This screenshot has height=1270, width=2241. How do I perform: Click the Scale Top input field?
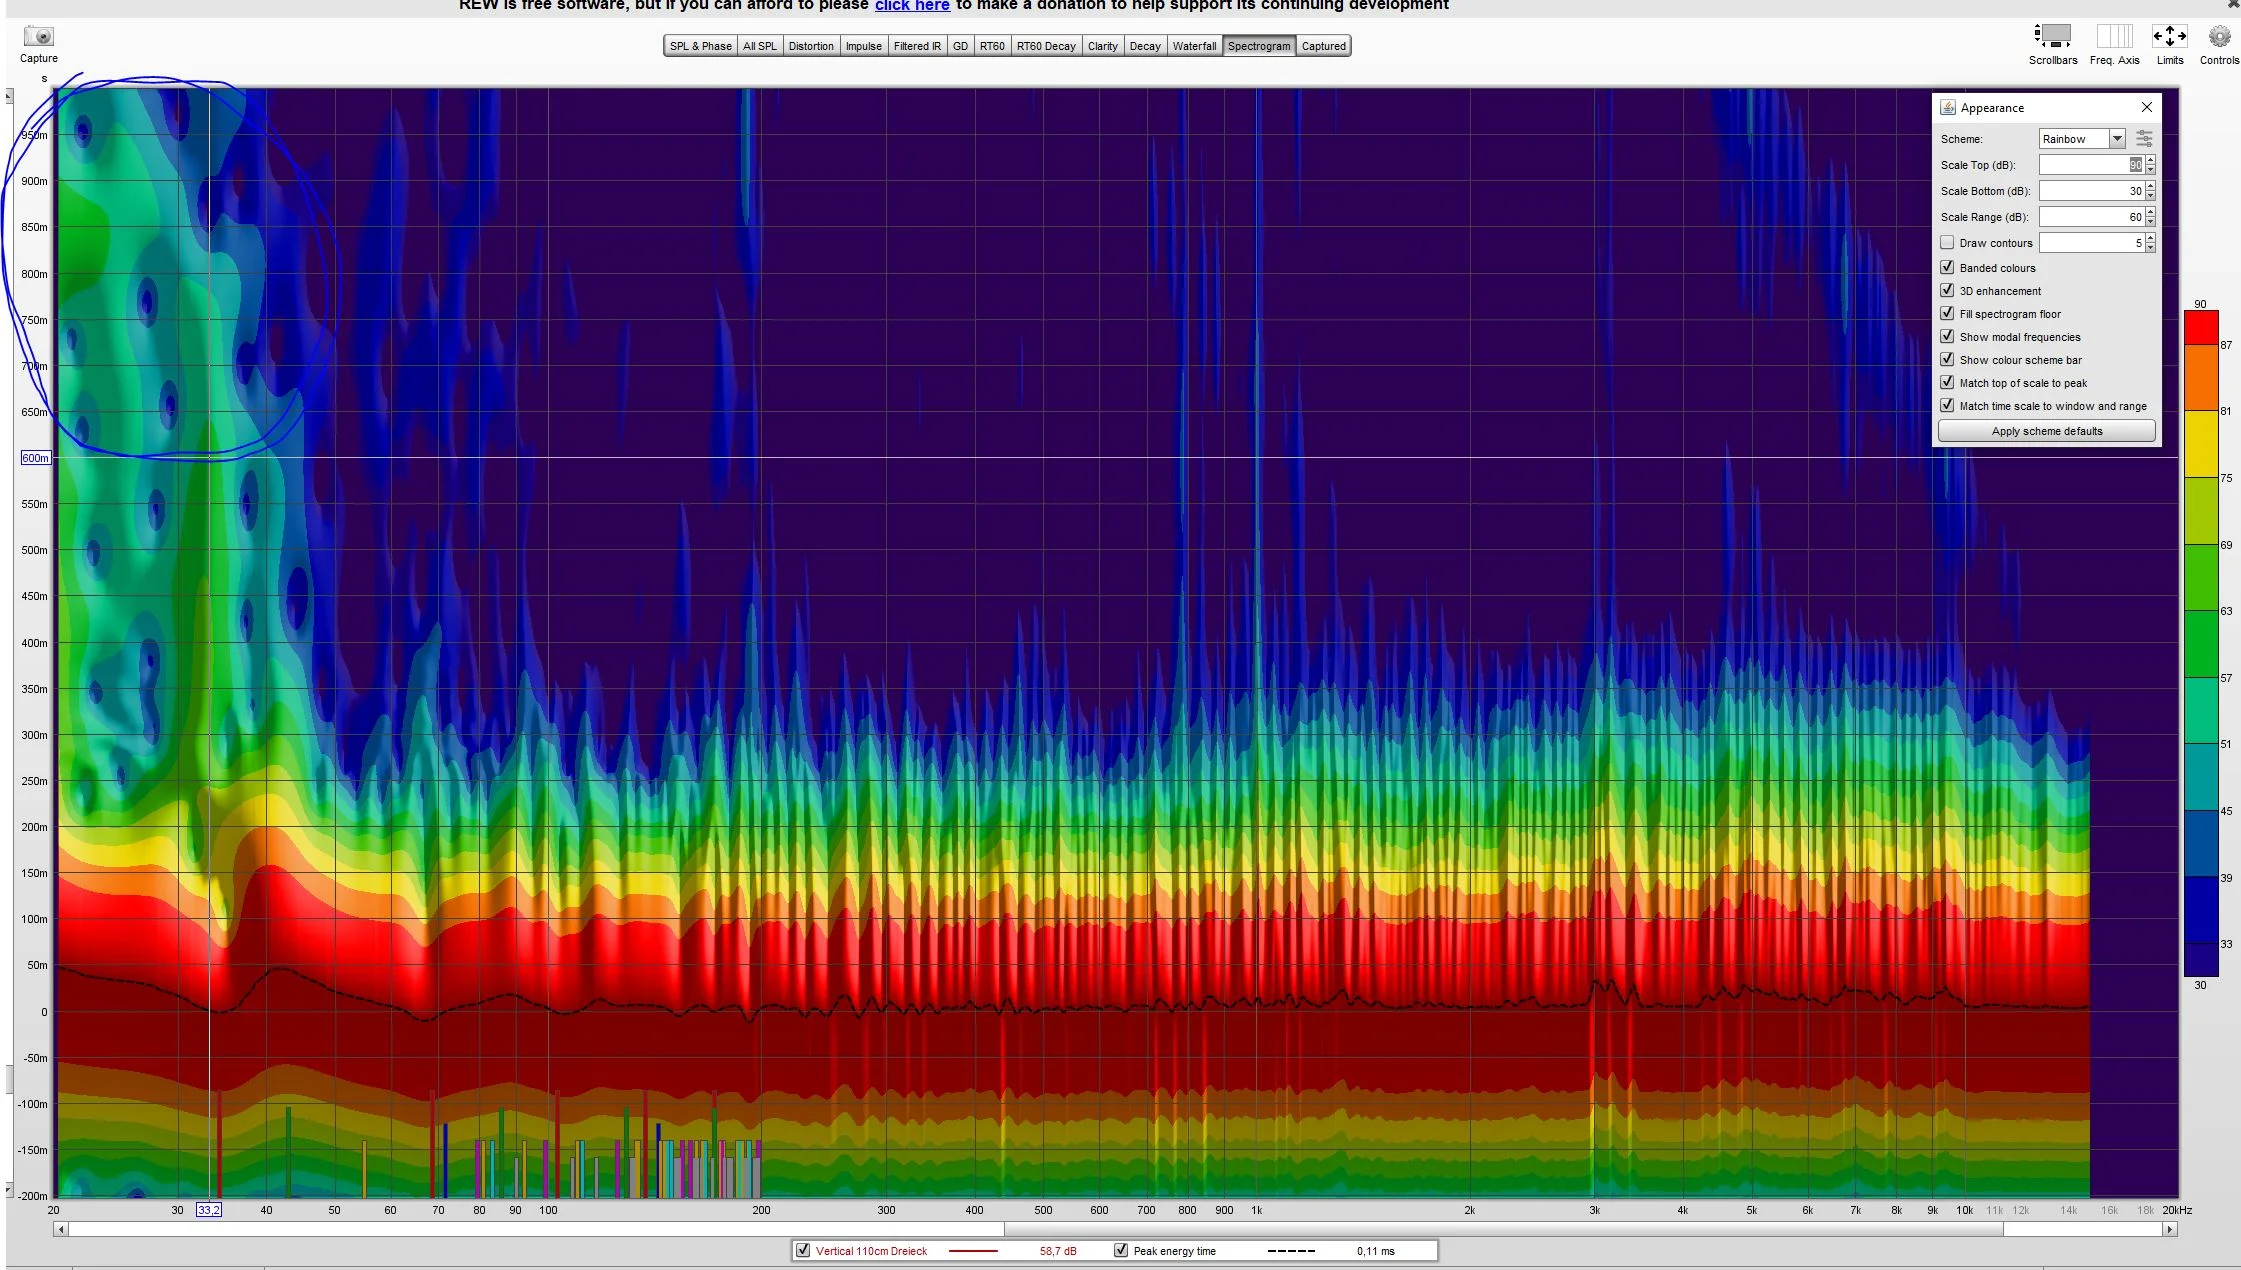[x=2091, y=165]
